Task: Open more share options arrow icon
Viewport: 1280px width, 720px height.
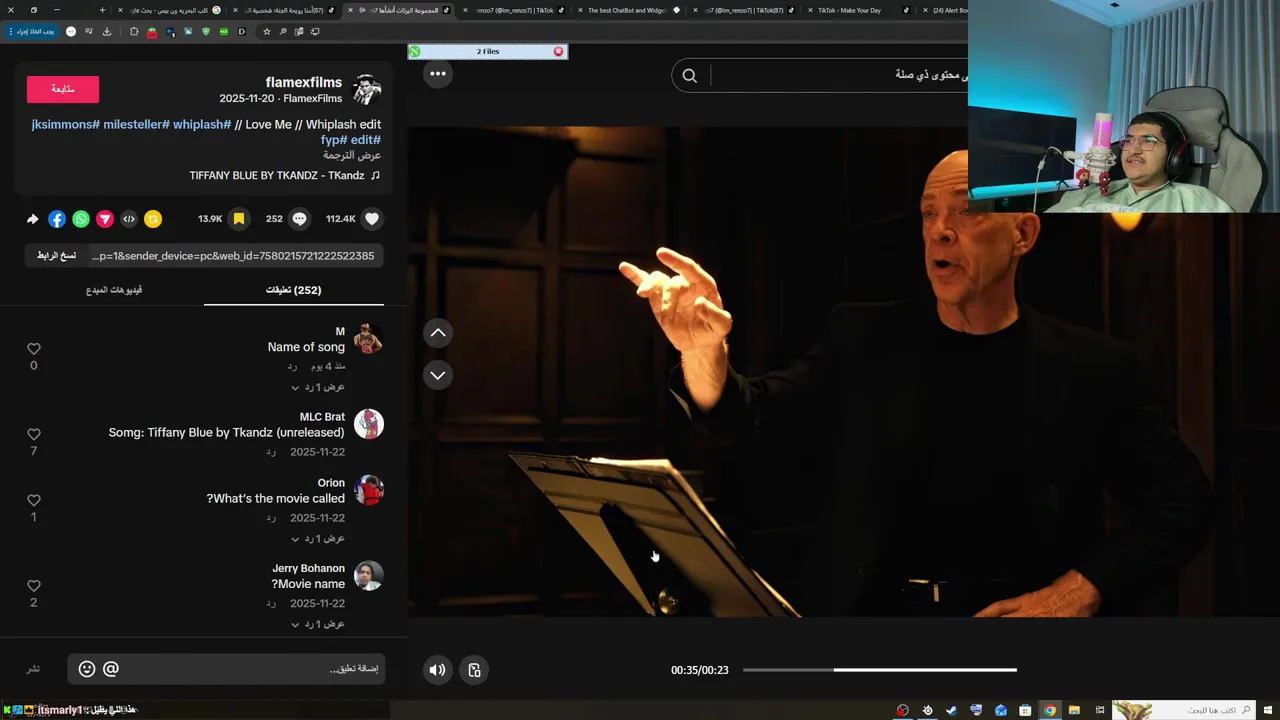Action: [33, 219]
